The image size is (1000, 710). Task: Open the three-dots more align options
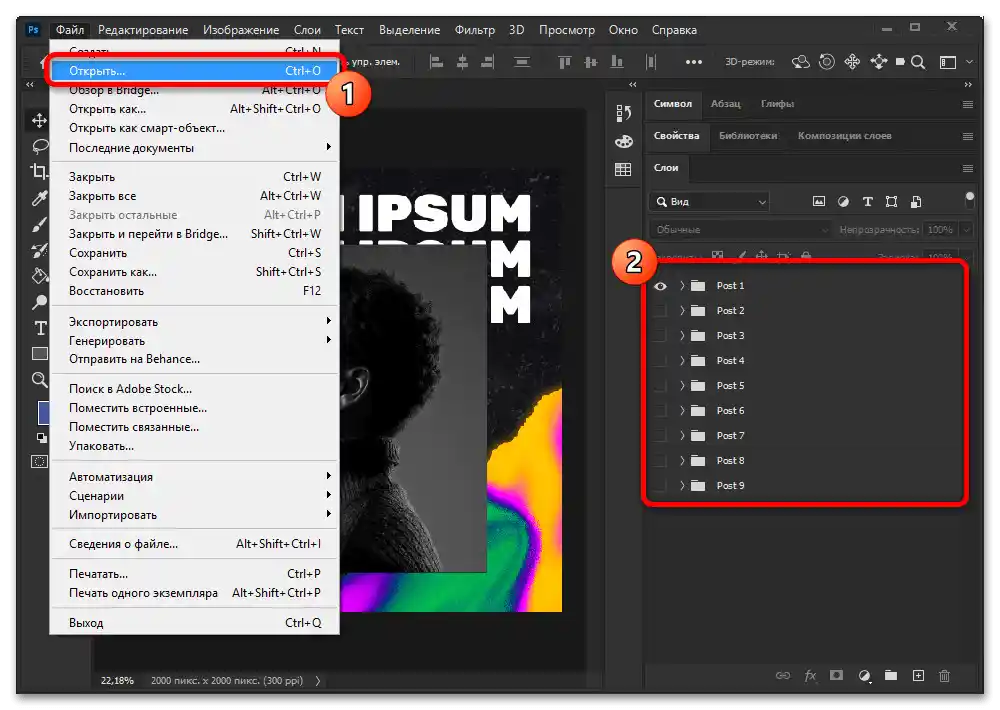coord(693,62)
